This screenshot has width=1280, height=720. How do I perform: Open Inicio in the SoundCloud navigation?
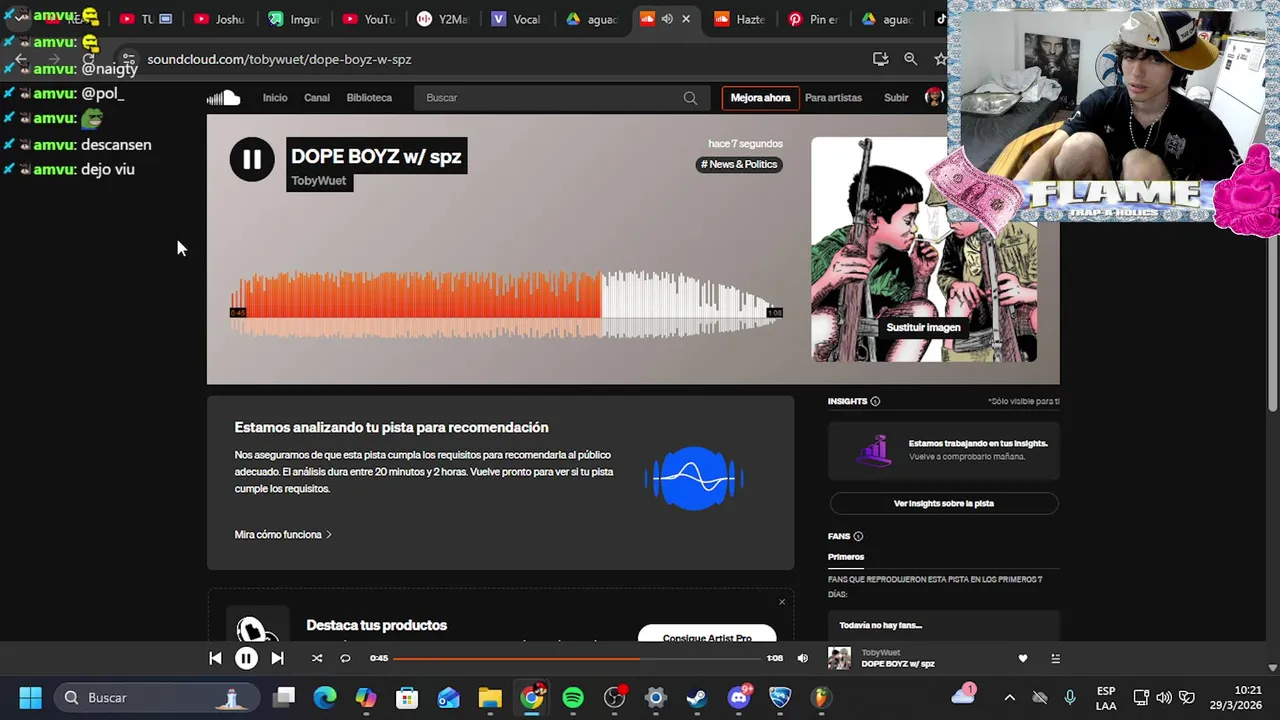click(275, 98)
